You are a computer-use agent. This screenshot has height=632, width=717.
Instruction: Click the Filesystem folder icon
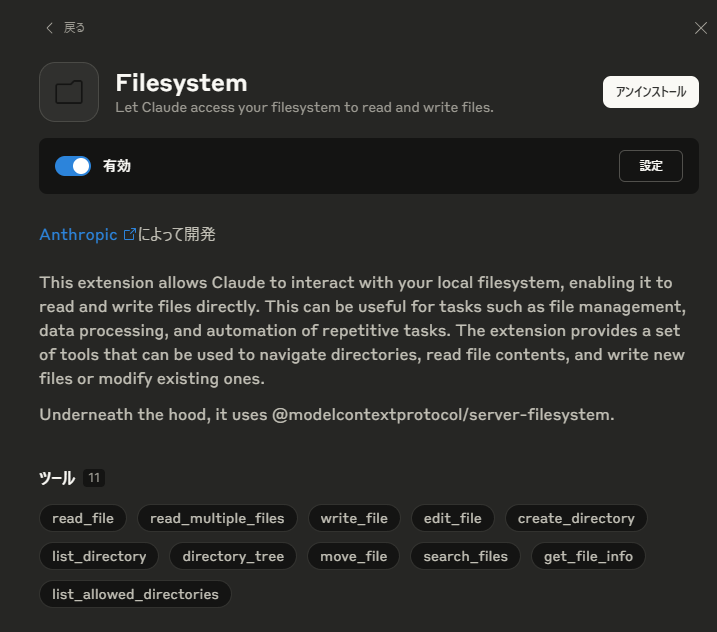(69, 92)
